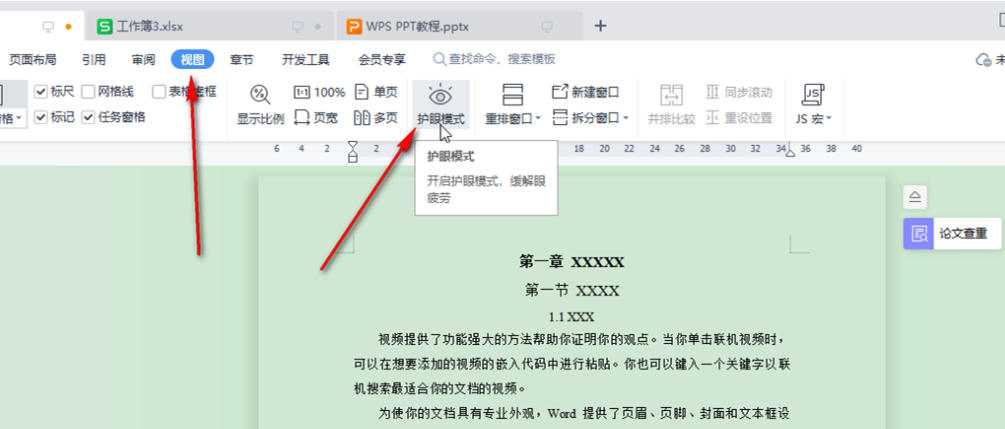Image resolution: width=1005 pixels, height=429 pixels.
Task: Expand the JS 宏 dropdown arrow
Action: 829,119
